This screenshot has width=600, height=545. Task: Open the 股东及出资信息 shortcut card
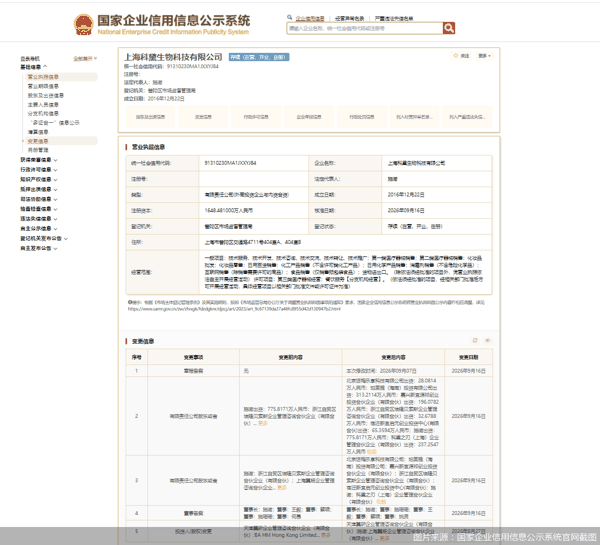150,117
